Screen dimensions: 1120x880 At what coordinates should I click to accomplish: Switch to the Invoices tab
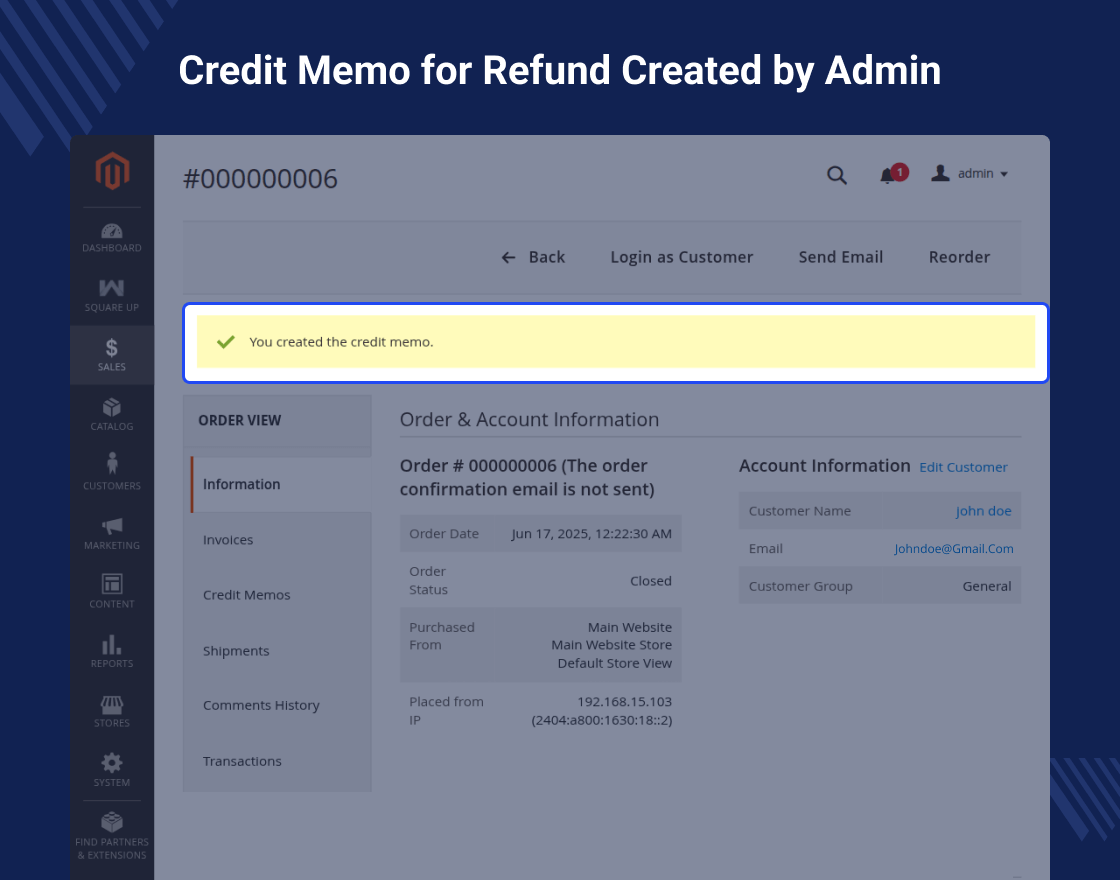coord(228,540)
